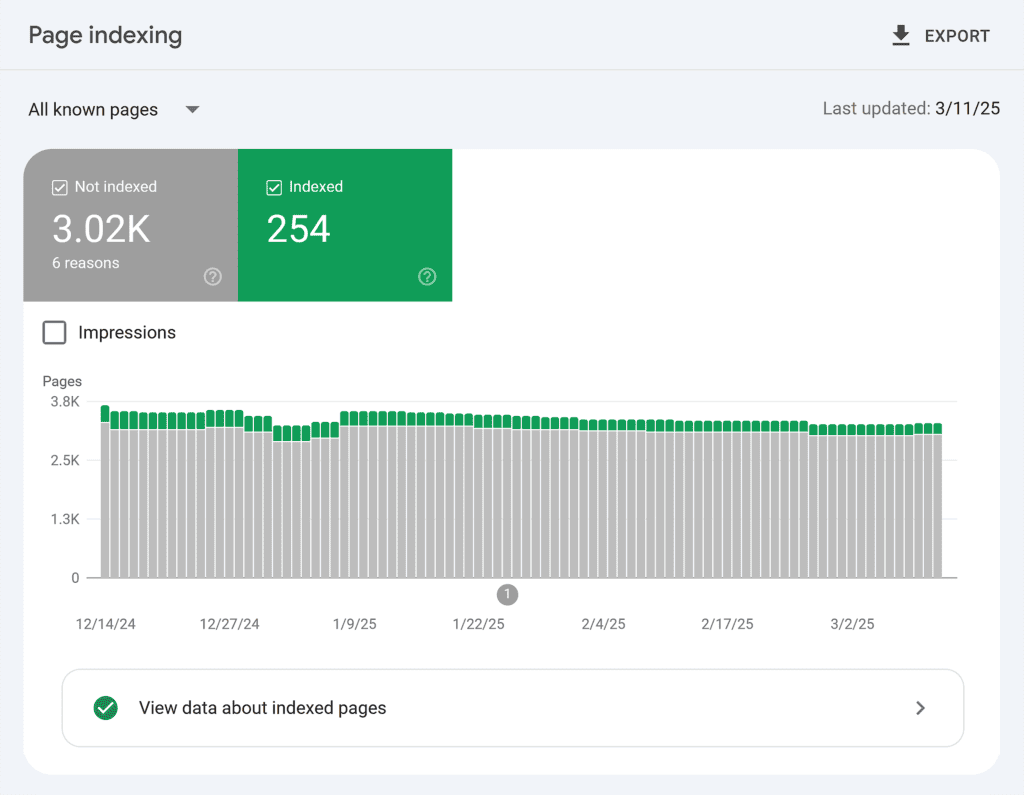The height and width of the screenshot is (795, 1024).
Task: Select the Not indexed card above the chart
Action: 130,225
